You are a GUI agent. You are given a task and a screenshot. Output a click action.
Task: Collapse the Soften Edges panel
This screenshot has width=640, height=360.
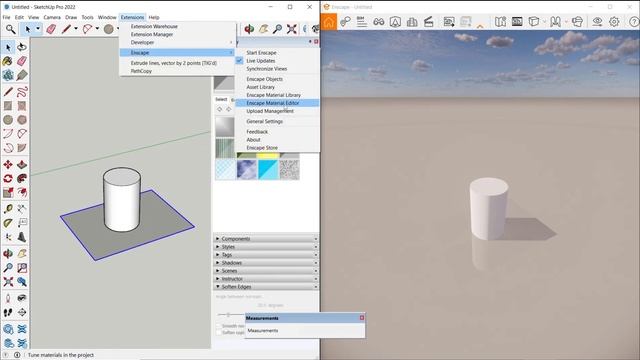[x=266, y=287]
